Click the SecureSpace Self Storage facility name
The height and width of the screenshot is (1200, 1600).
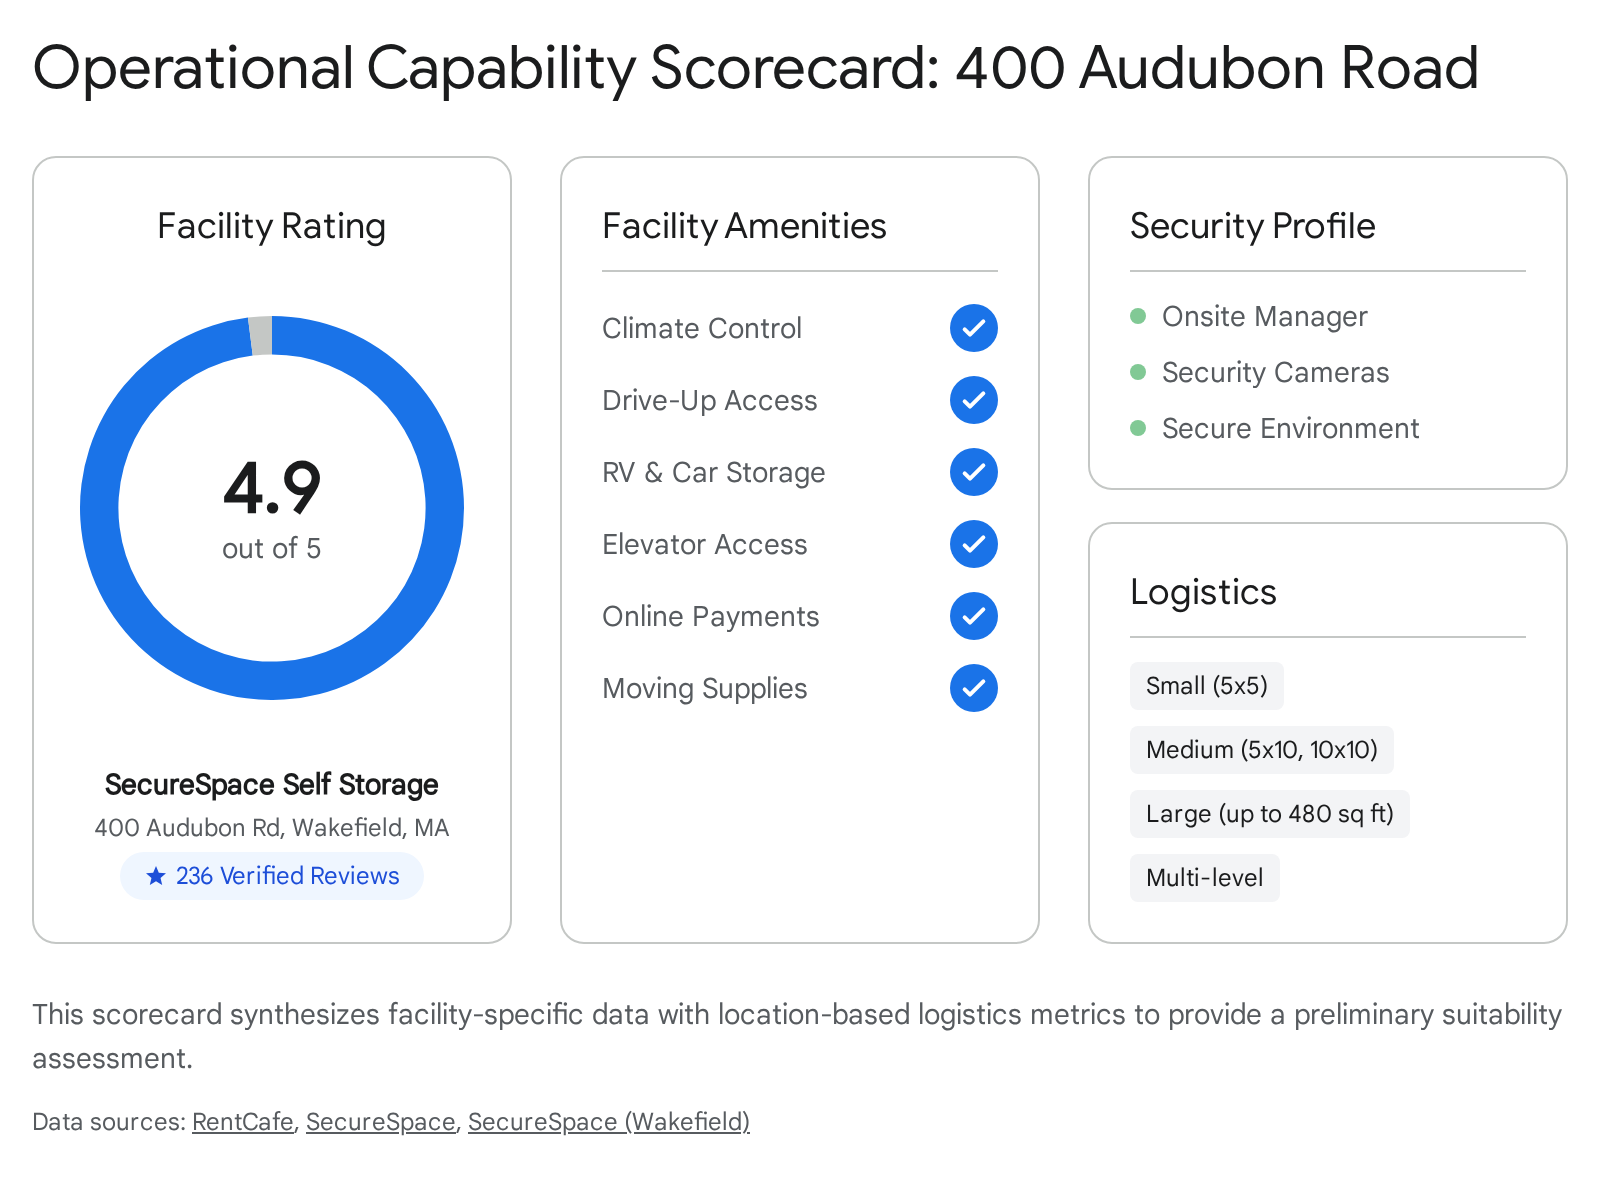pos(272,785)
